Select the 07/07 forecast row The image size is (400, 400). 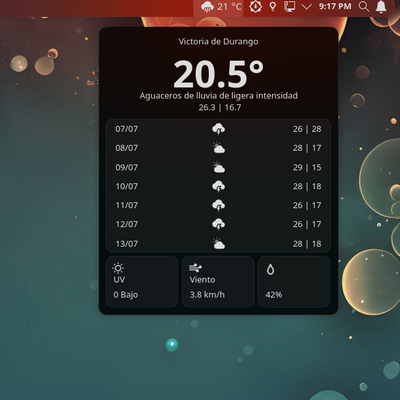click(x=218, y=129)
